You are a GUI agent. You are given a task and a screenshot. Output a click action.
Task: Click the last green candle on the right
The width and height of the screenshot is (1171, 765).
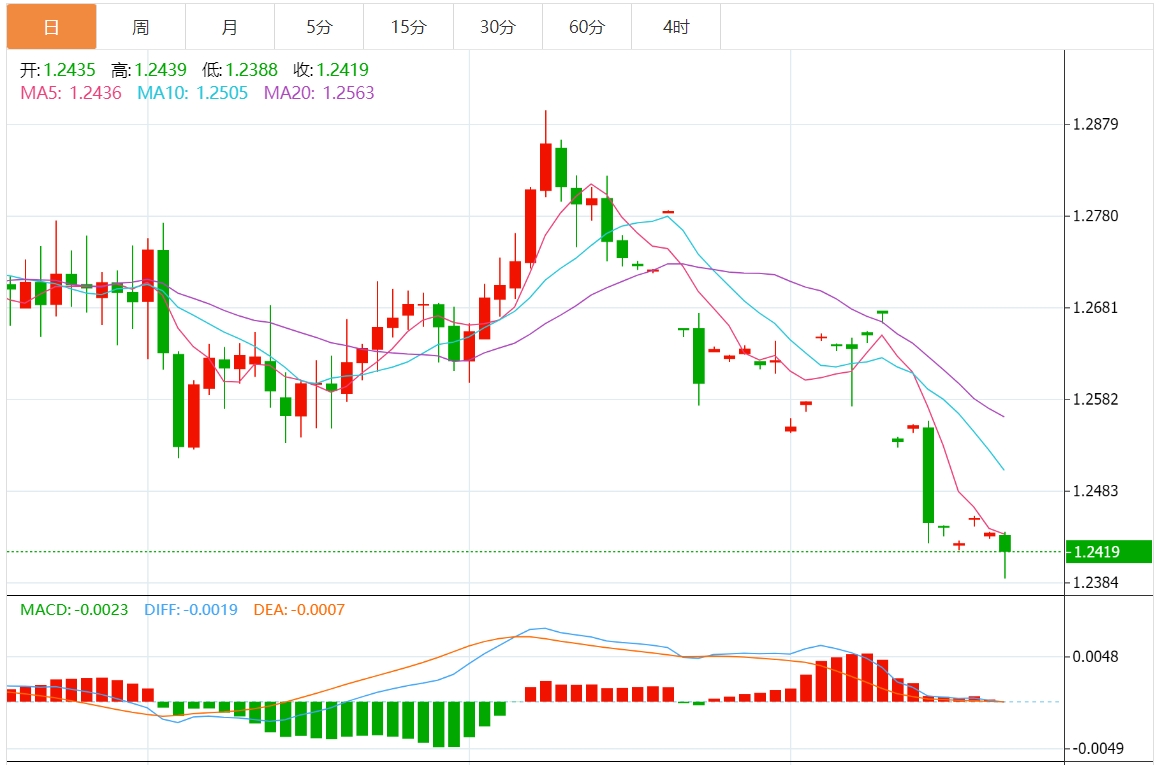coord(1005,543)
